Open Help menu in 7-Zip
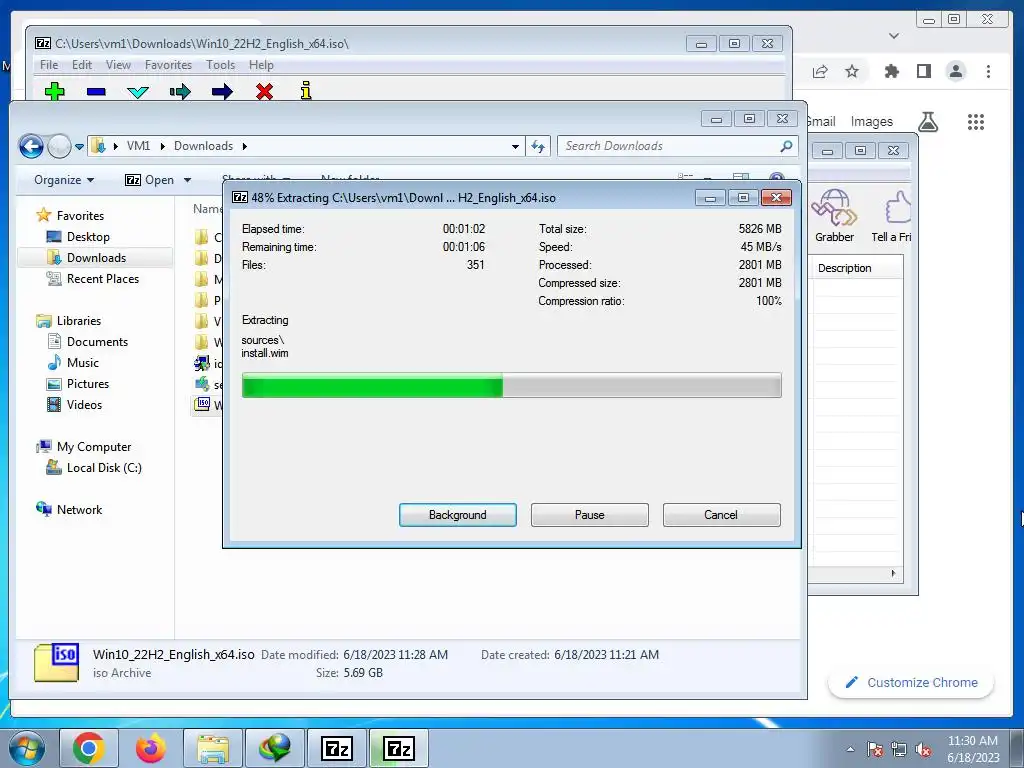The width and height of the screenshot is (1024, 768). pos(261,65)
